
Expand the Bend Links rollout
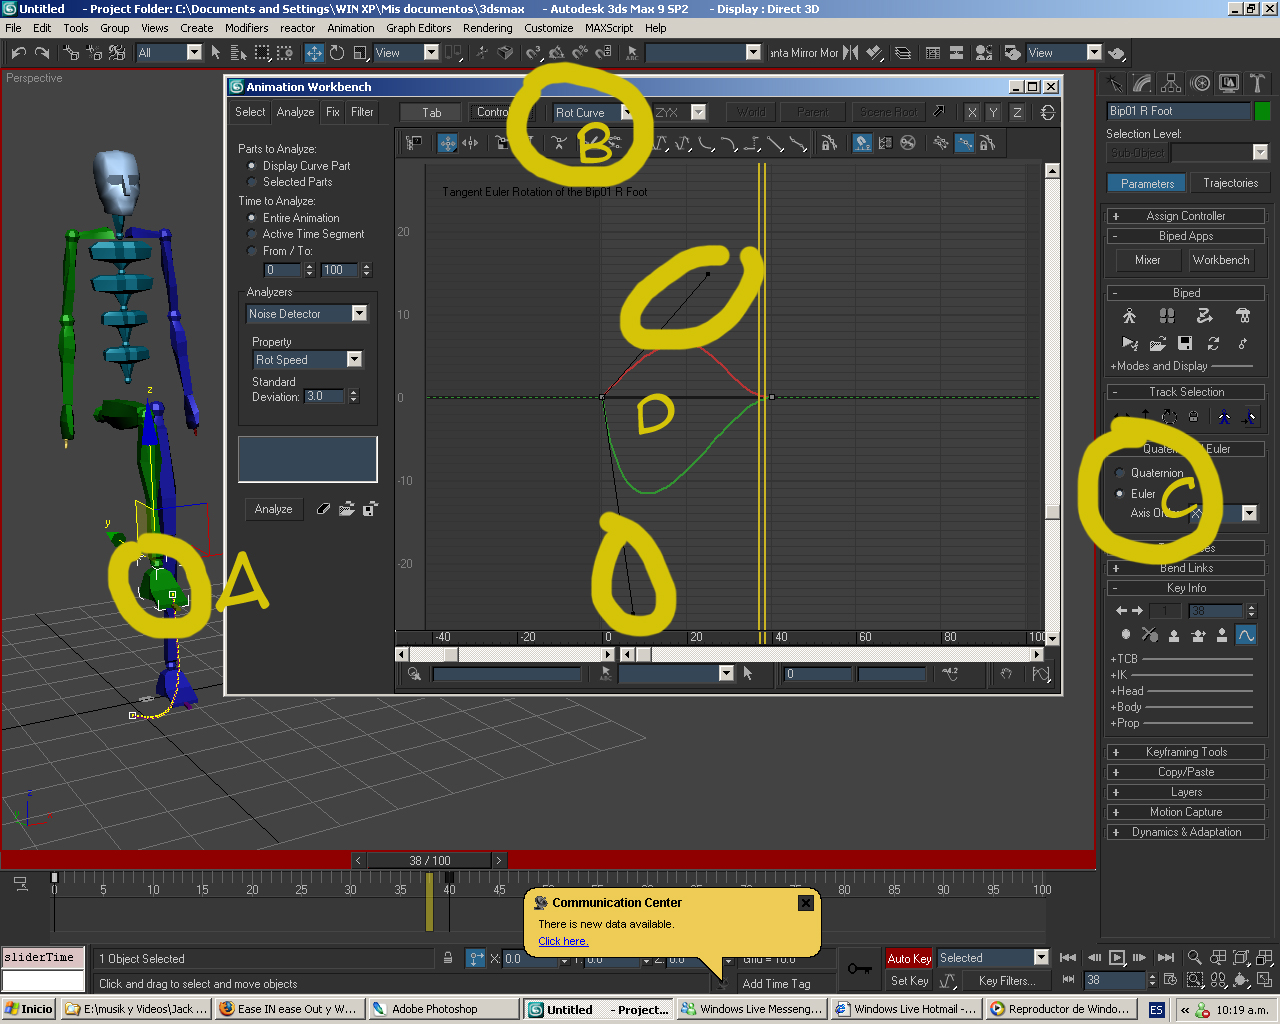pos(1186,568)
